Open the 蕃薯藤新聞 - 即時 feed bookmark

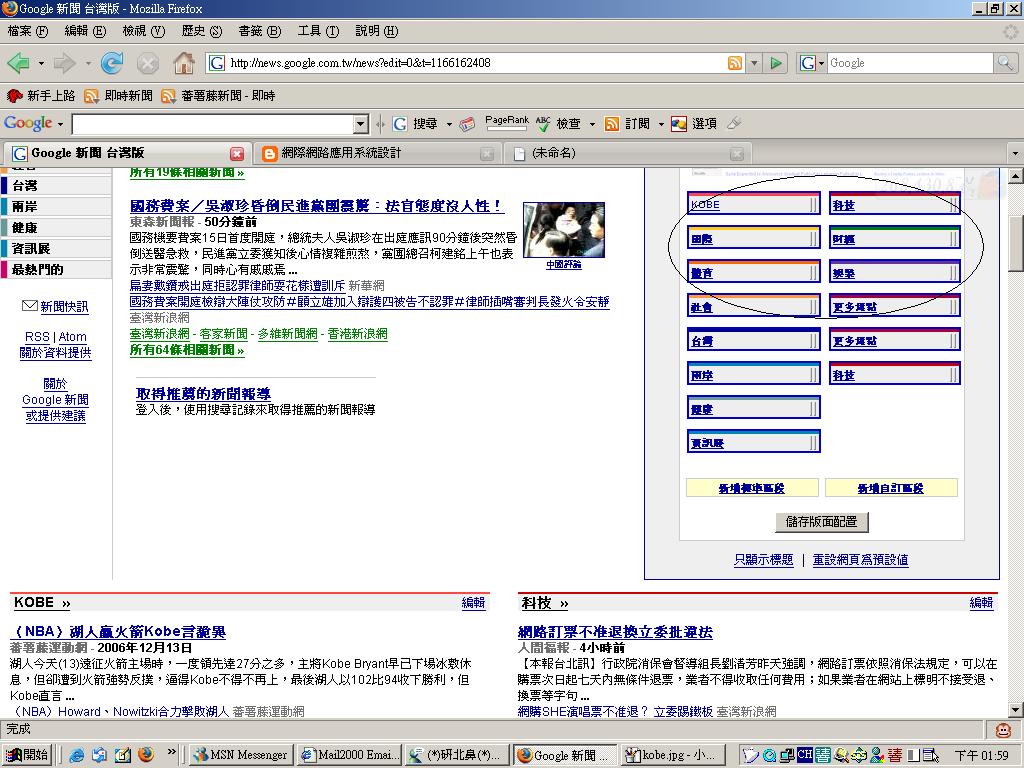click(x=218, y=96)
